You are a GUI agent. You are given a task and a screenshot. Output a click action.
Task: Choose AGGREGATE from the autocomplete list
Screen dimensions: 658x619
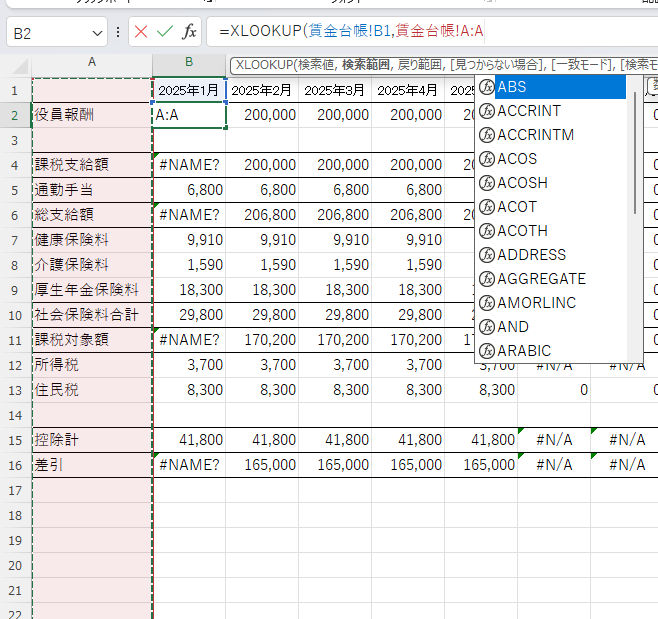click(x=553, y=278)
